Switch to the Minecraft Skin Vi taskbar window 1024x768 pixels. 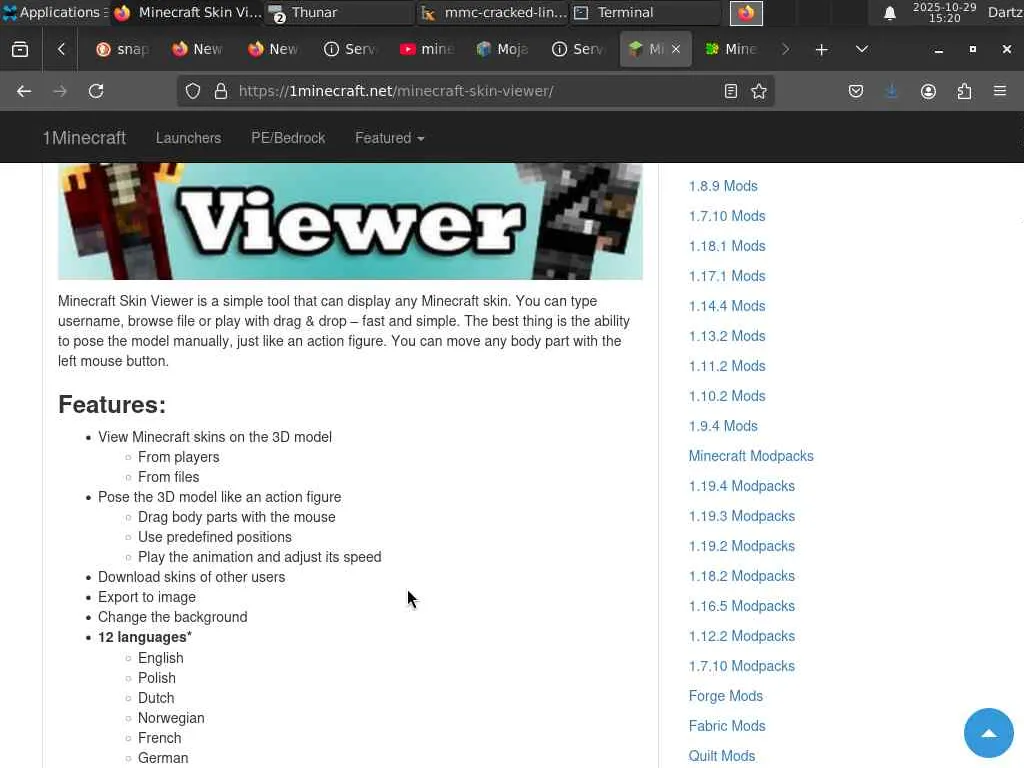(x=187, y=12)
